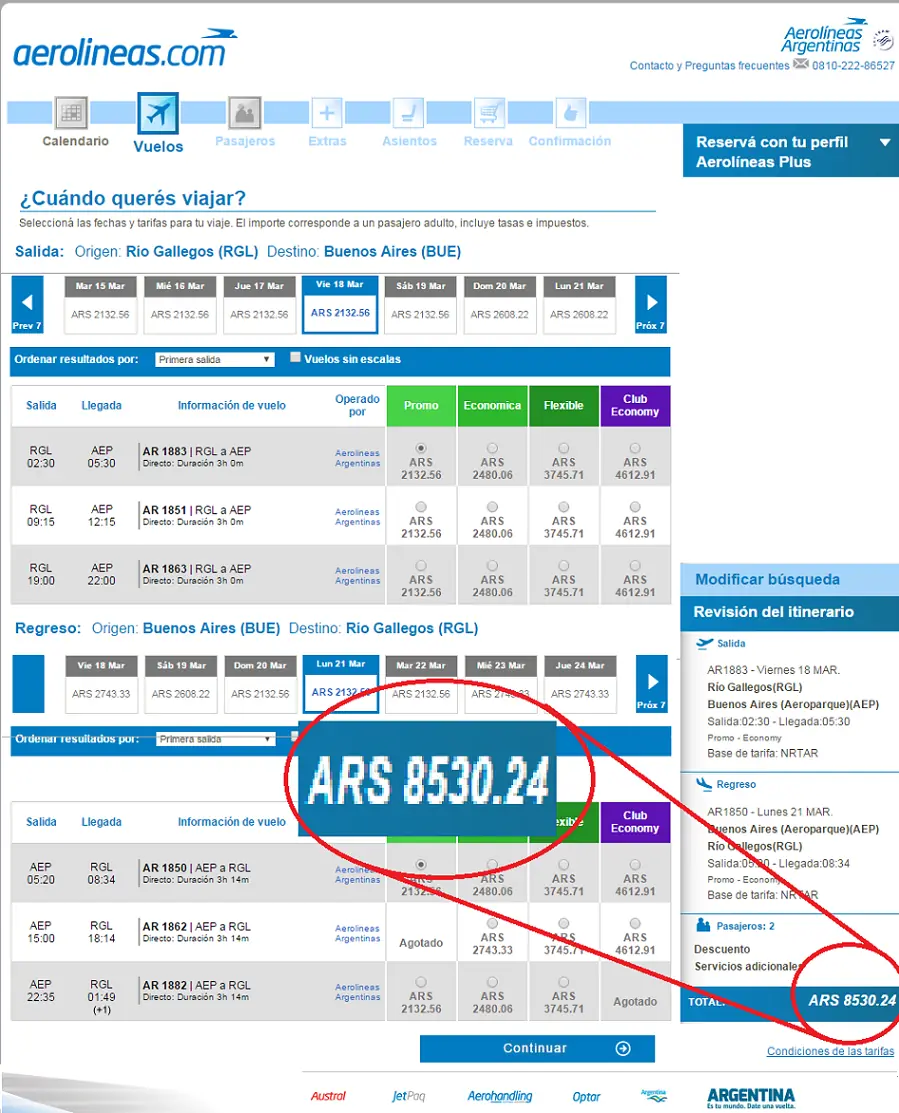Click the outbound Flexible column header
Image resolution: width=899 pixels, height=1113 pixels.
pyautogui.click(x=563, y=405)
